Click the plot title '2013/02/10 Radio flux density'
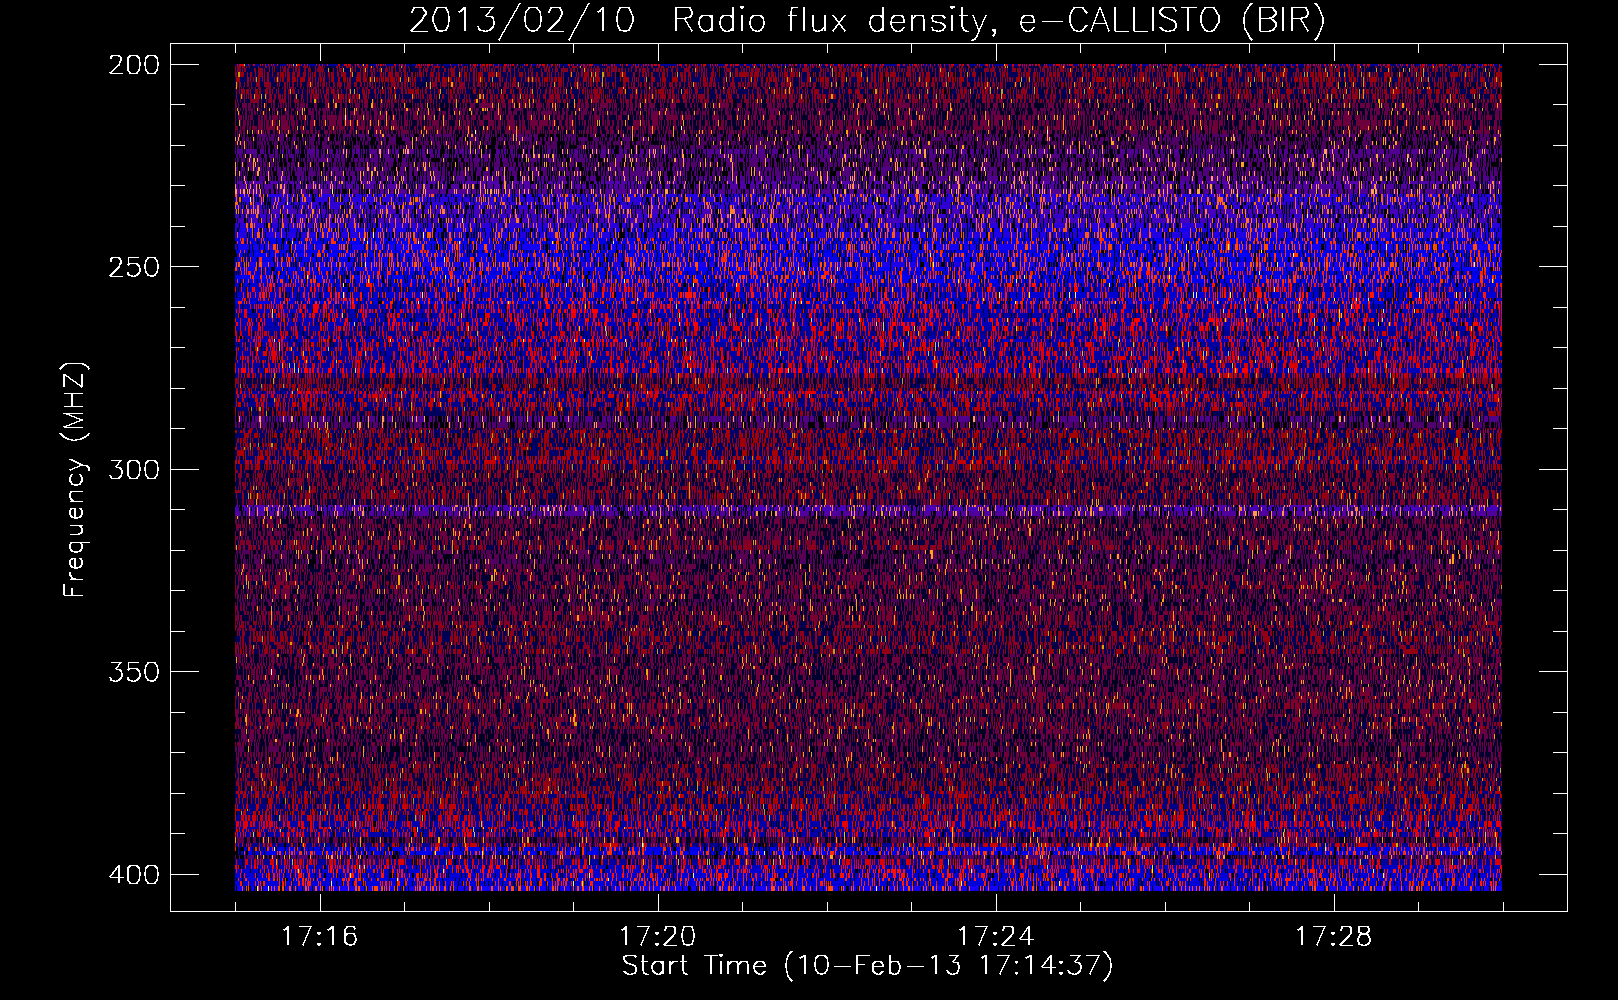 868,20
